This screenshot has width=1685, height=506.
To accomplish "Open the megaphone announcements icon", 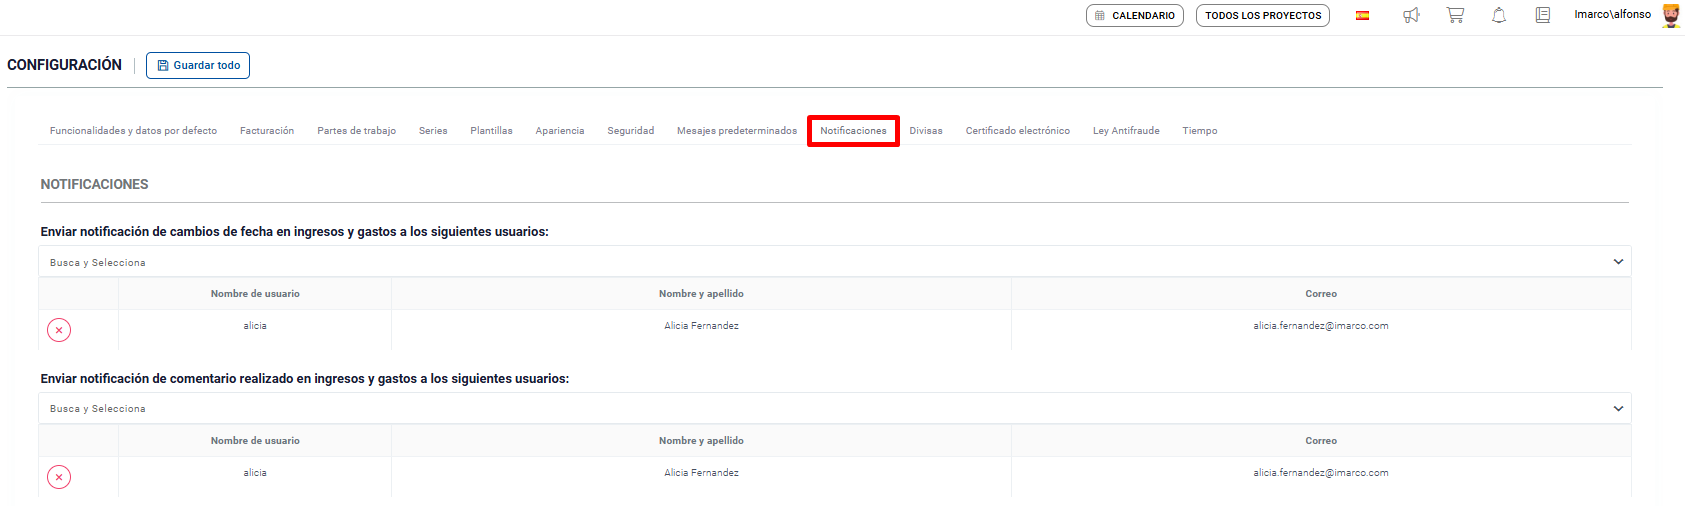I will click(x=1411, y=15).
